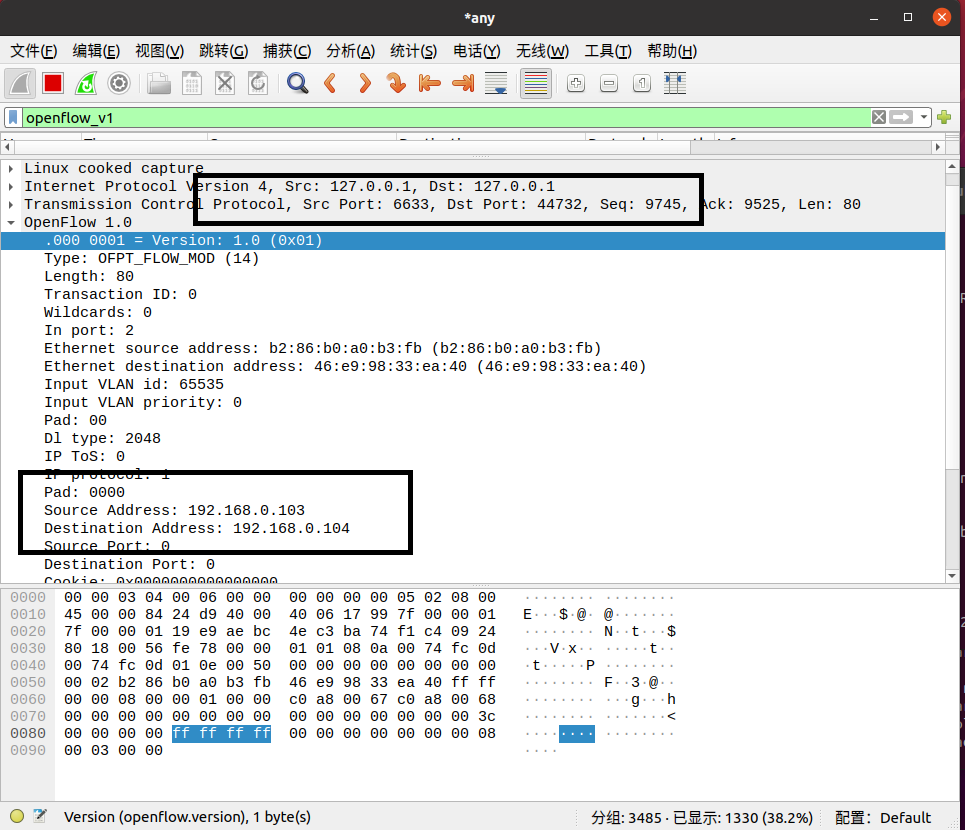
Task: Open the 文件(F) menu
Action: point(34,51)
